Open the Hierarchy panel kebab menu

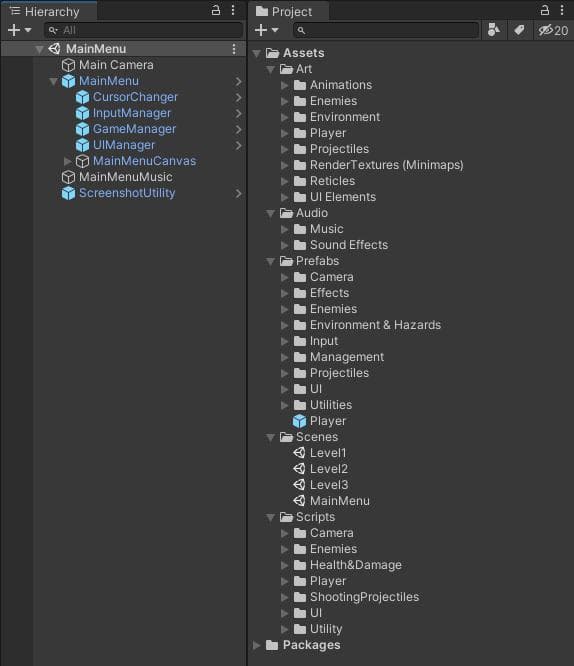click(233, 10)
